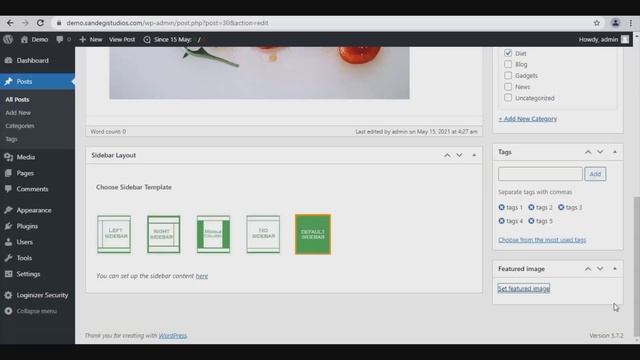Click Choose from the most used tags
640x360 pixels.
542,240
